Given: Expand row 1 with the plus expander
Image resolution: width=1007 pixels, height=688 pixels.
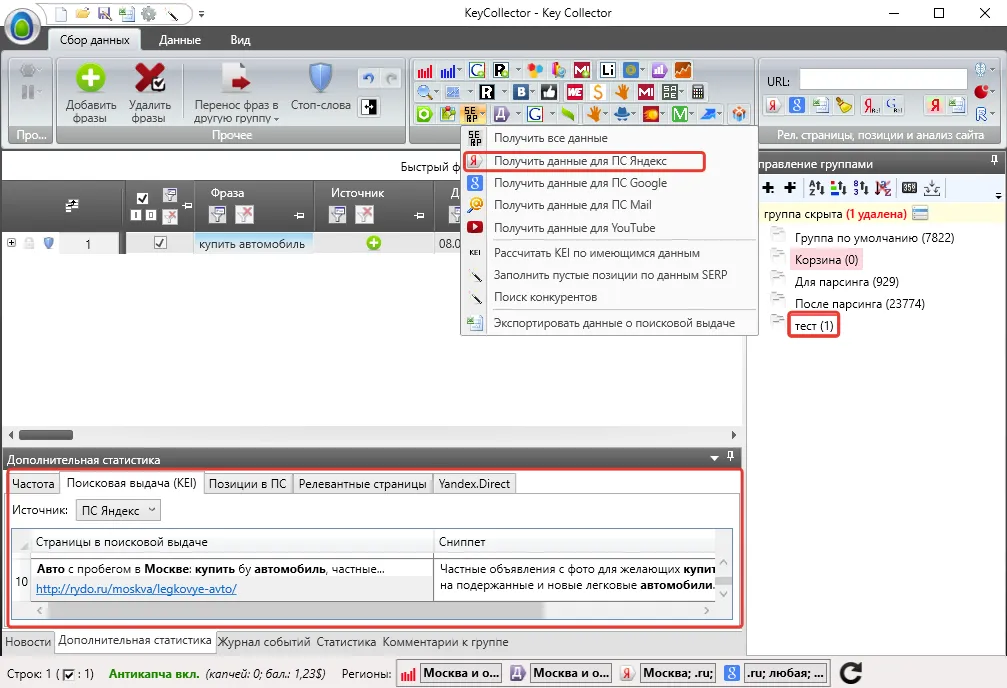Looking at the screenshot, I should point(12,243).
